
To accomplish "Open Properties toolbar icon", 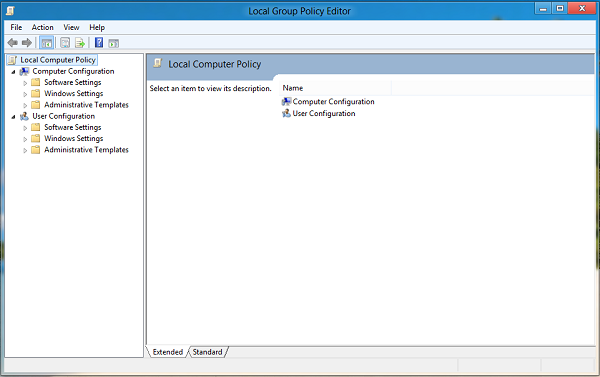I will (x=65, y=42).
